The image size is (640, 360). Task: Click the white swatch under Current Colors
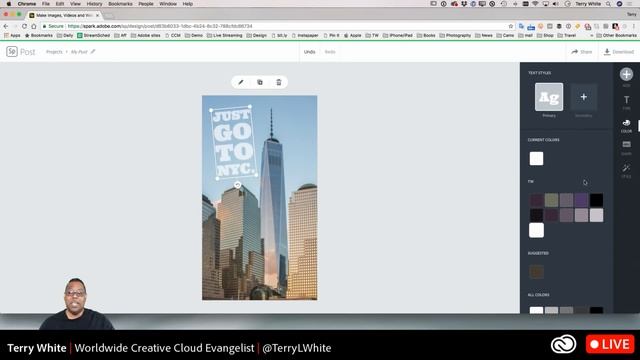(536, 158)
